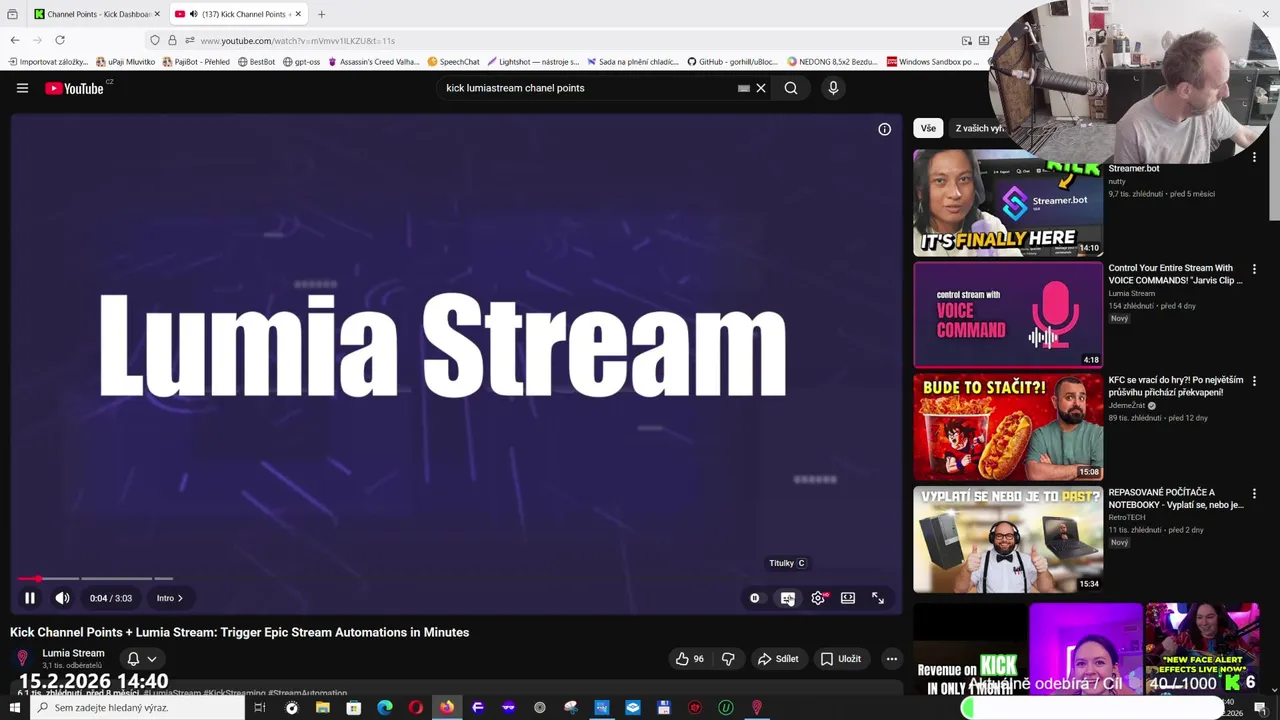The image size is (1280, 720).
Task: Open Microsoft Edge from taskbar
Action: [x=385, y=708]
